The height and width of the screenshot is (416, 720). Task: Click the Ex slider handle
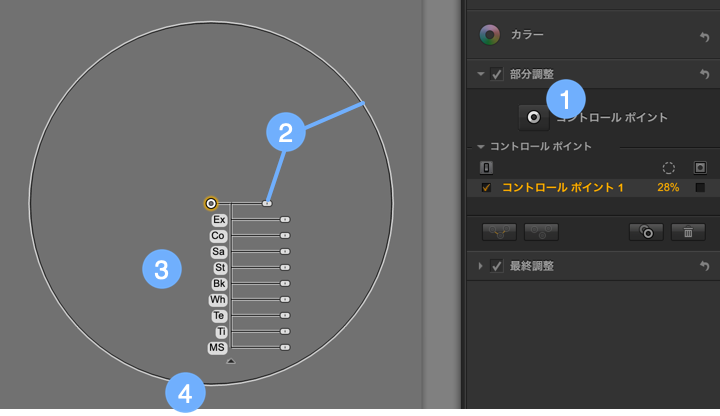click(x=285, y=220)
